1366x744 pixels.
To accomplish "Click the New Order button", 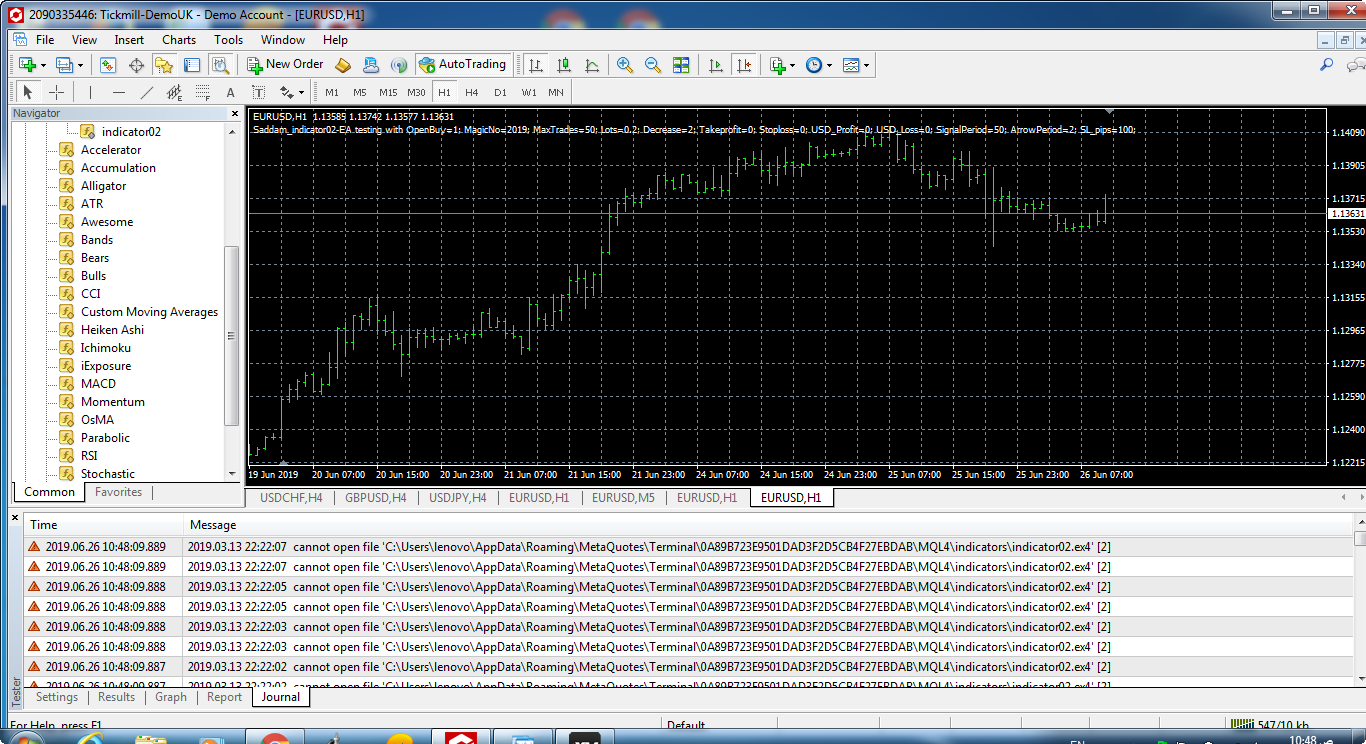I will (285, 64).
